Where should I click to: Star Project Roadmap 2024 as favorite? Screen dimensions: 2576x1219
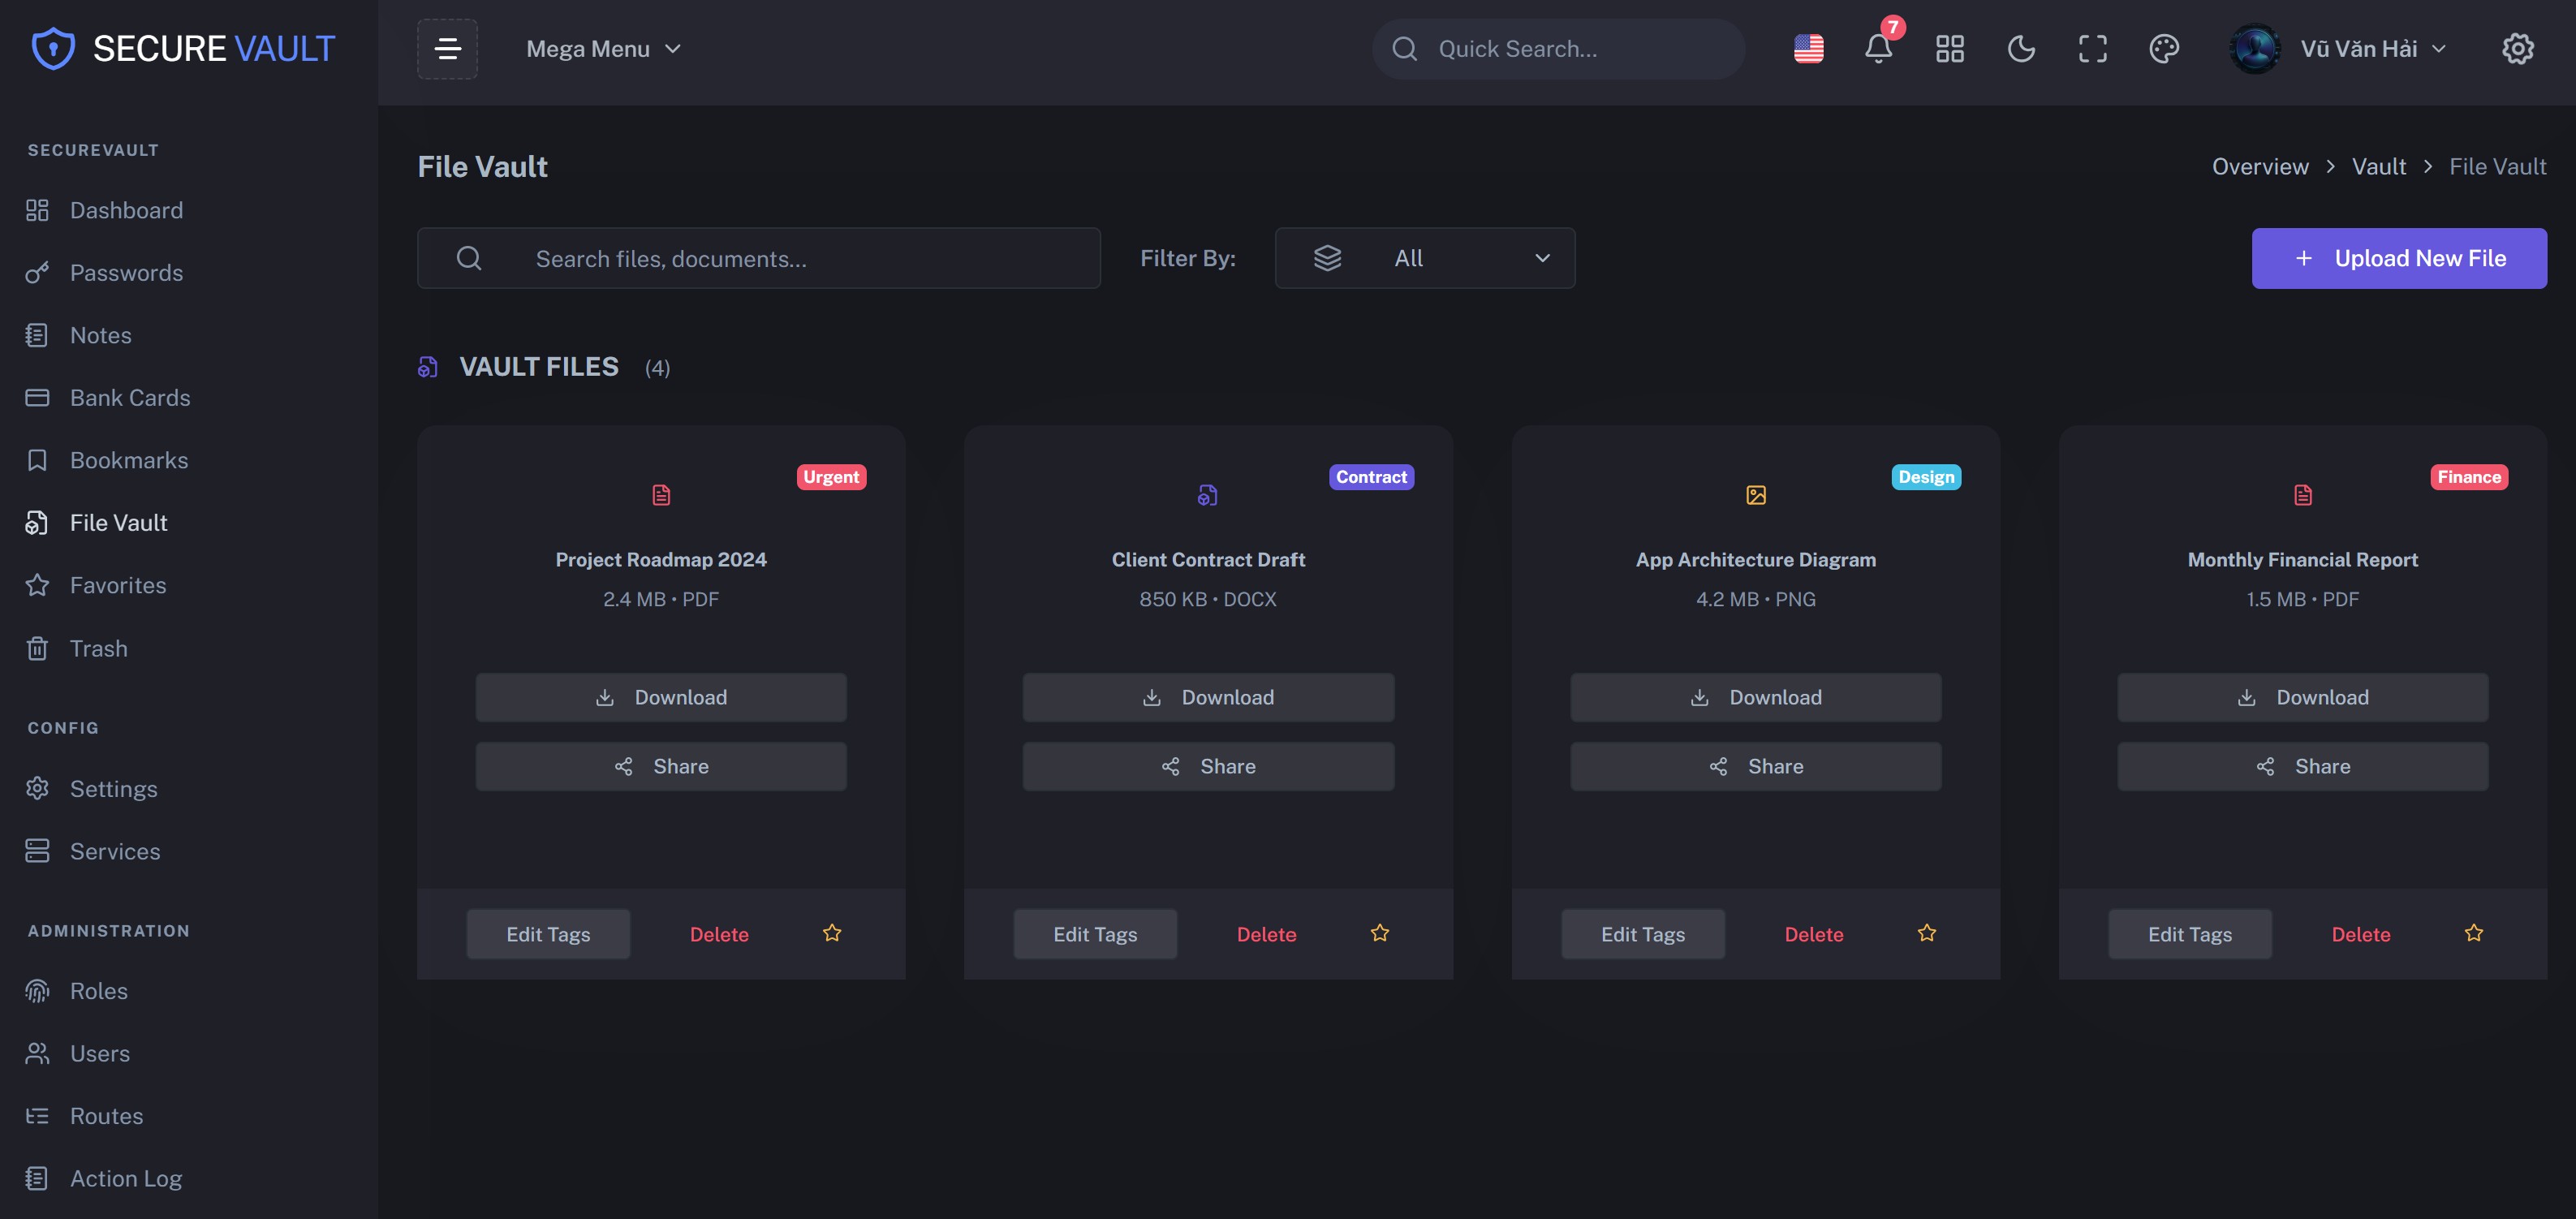[x=831, y=933]
